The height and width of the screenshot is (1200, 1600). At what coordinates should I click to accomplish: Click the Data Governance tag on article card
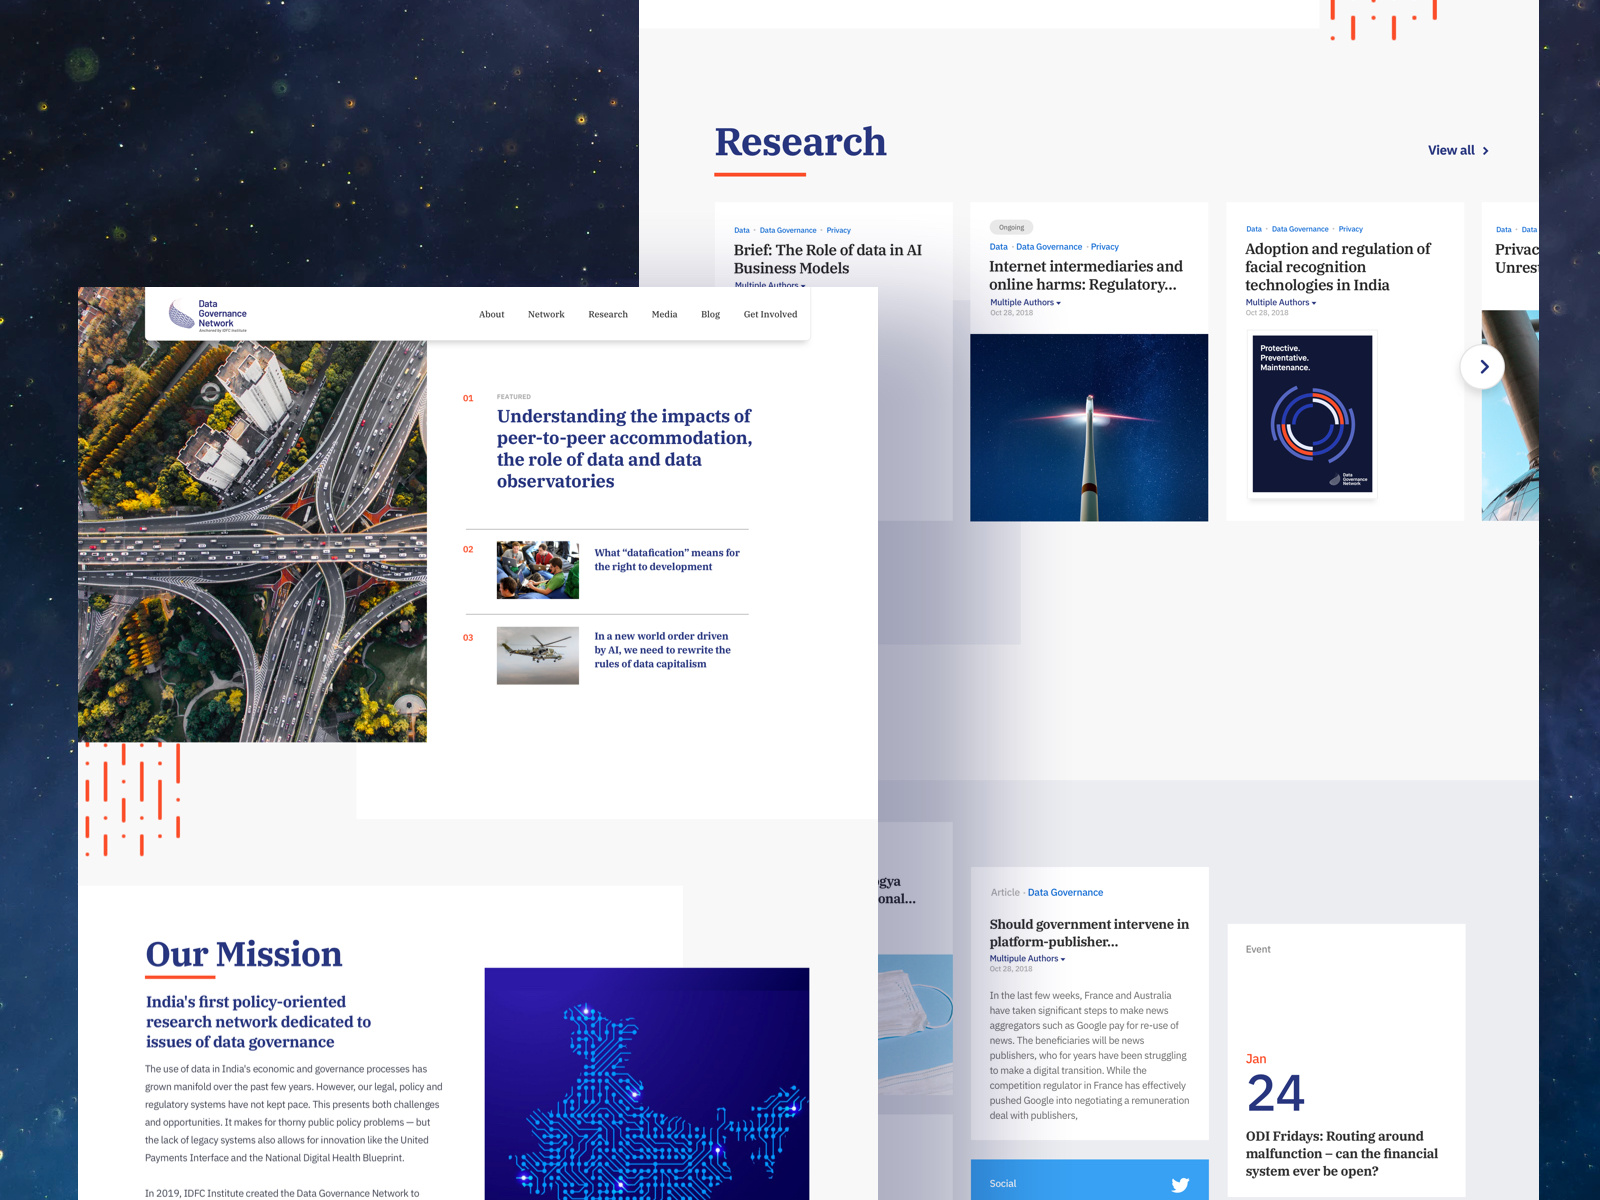click(x=1065, y=892)
